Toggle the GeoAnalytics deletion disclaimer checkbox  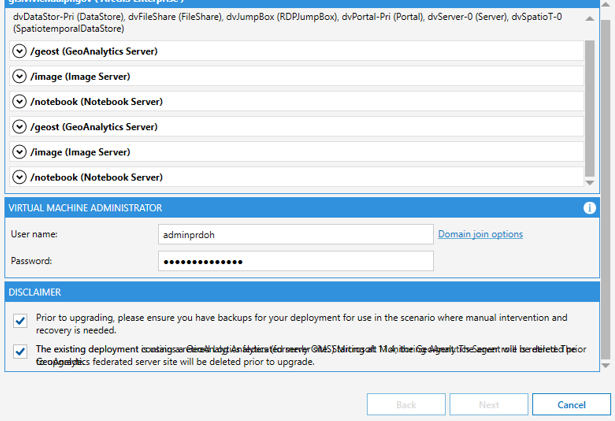[20, 351]
